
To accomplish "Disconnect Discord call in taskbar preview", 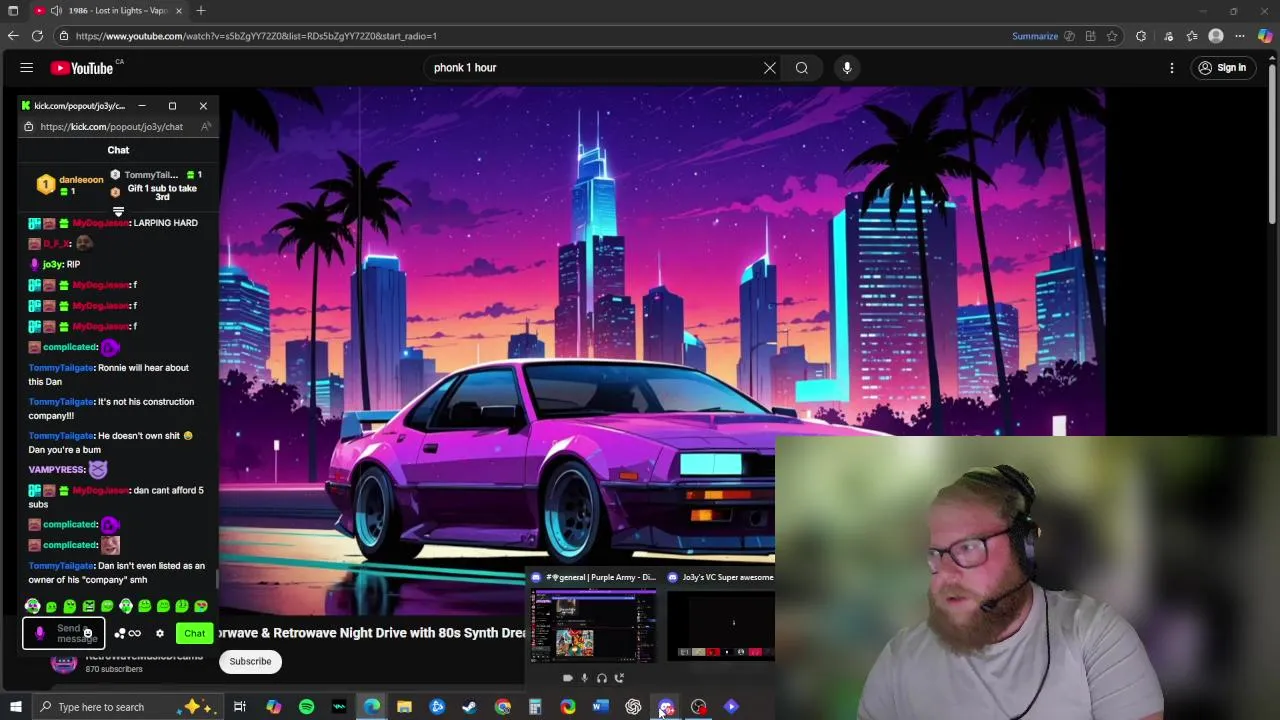I will 619,678.
